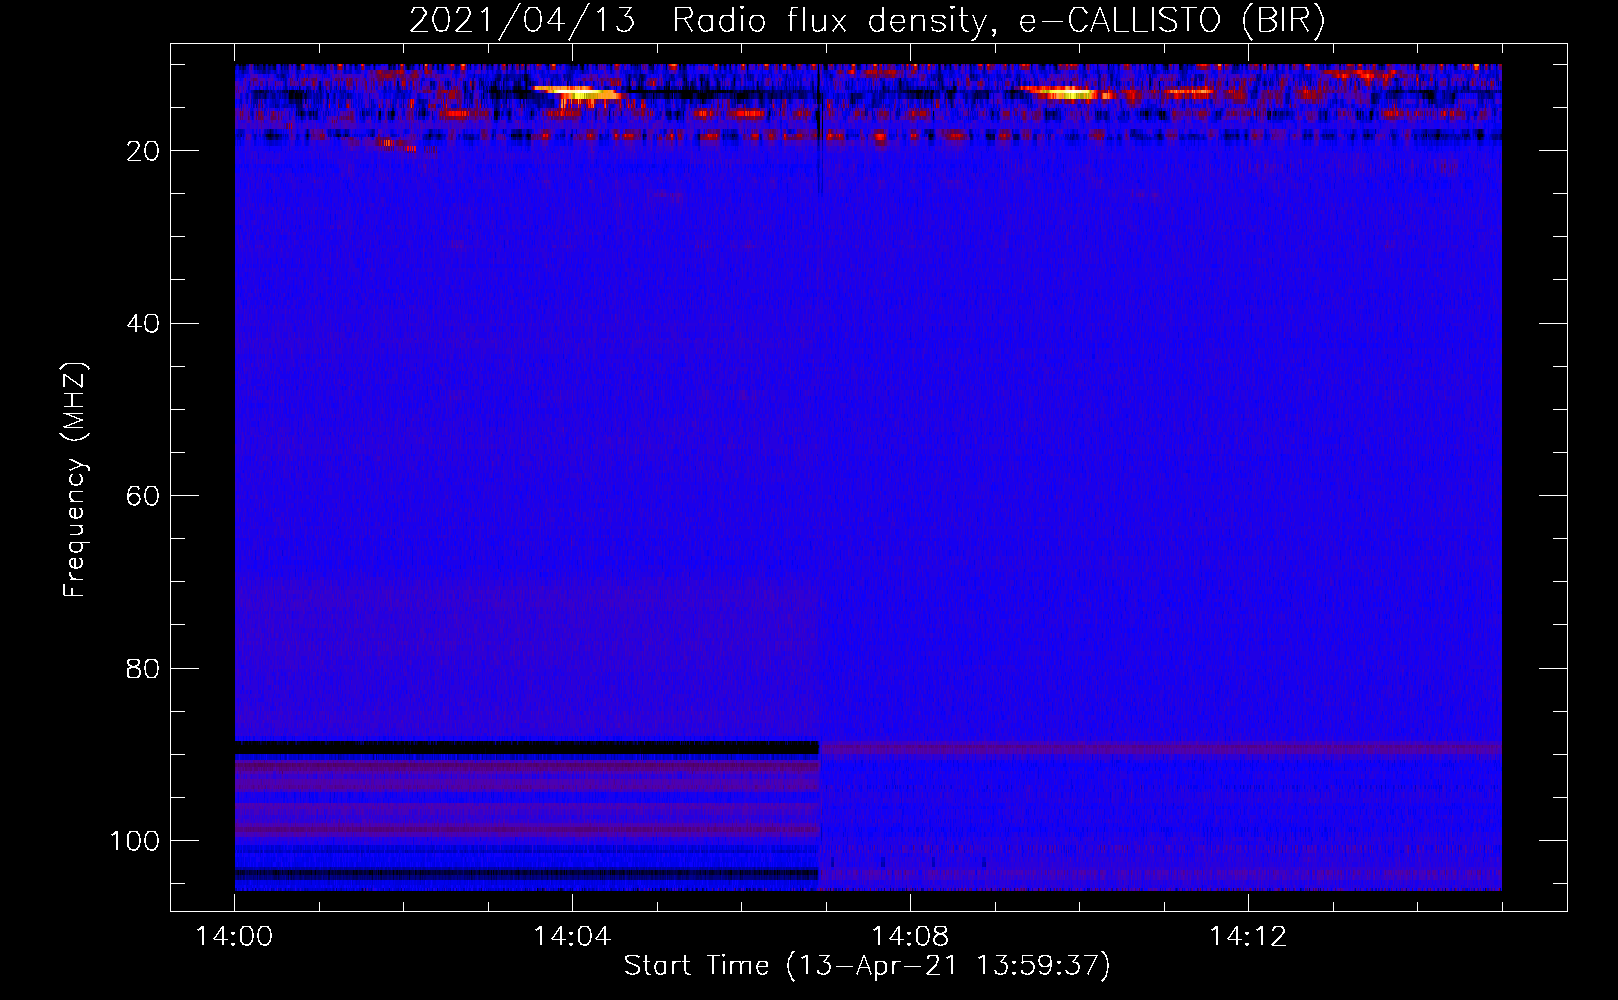Click the '14:00' time tick label
The height and width of the screenshot is (1000, 1618).
234,937
